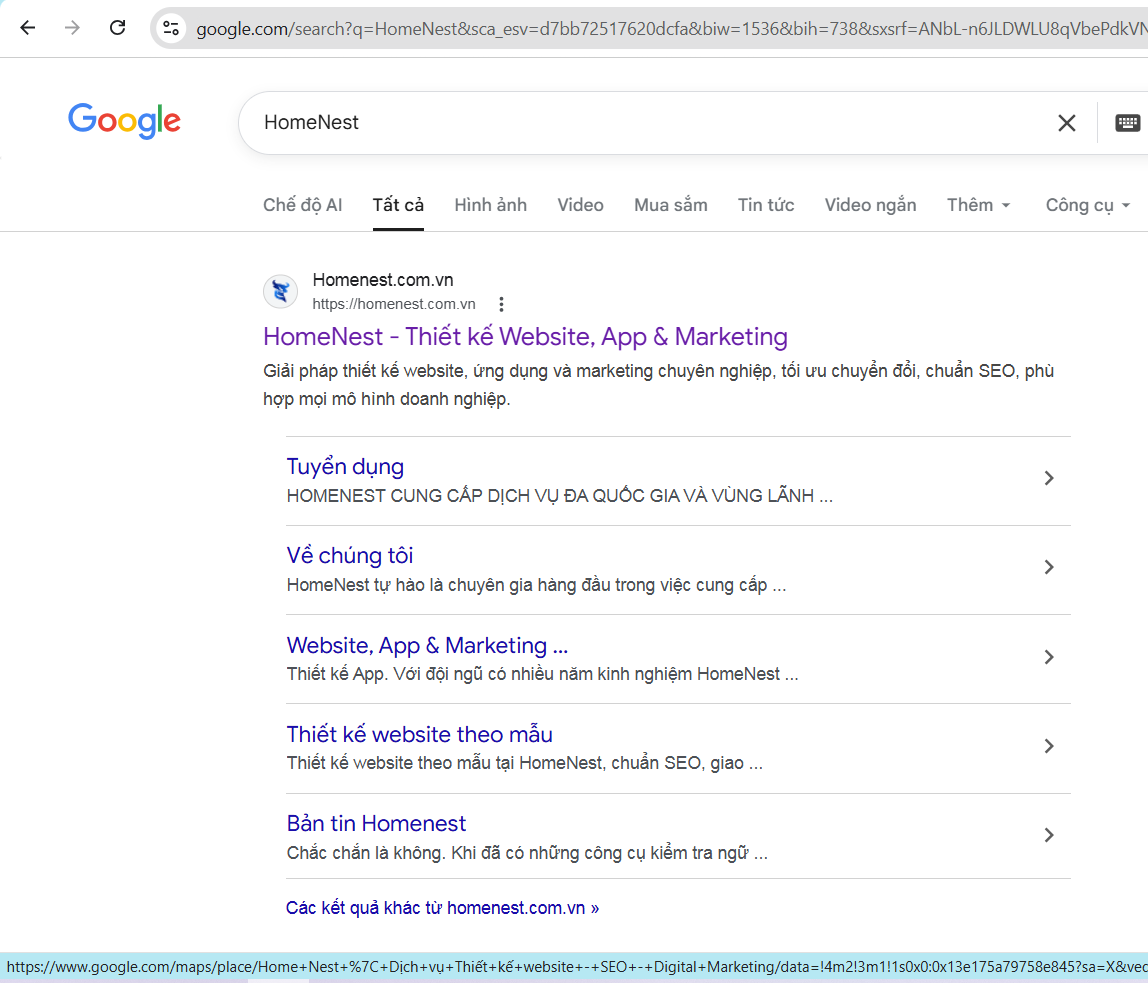Click chevron beside Tuyển dụng sitelink

point(1049,478)
